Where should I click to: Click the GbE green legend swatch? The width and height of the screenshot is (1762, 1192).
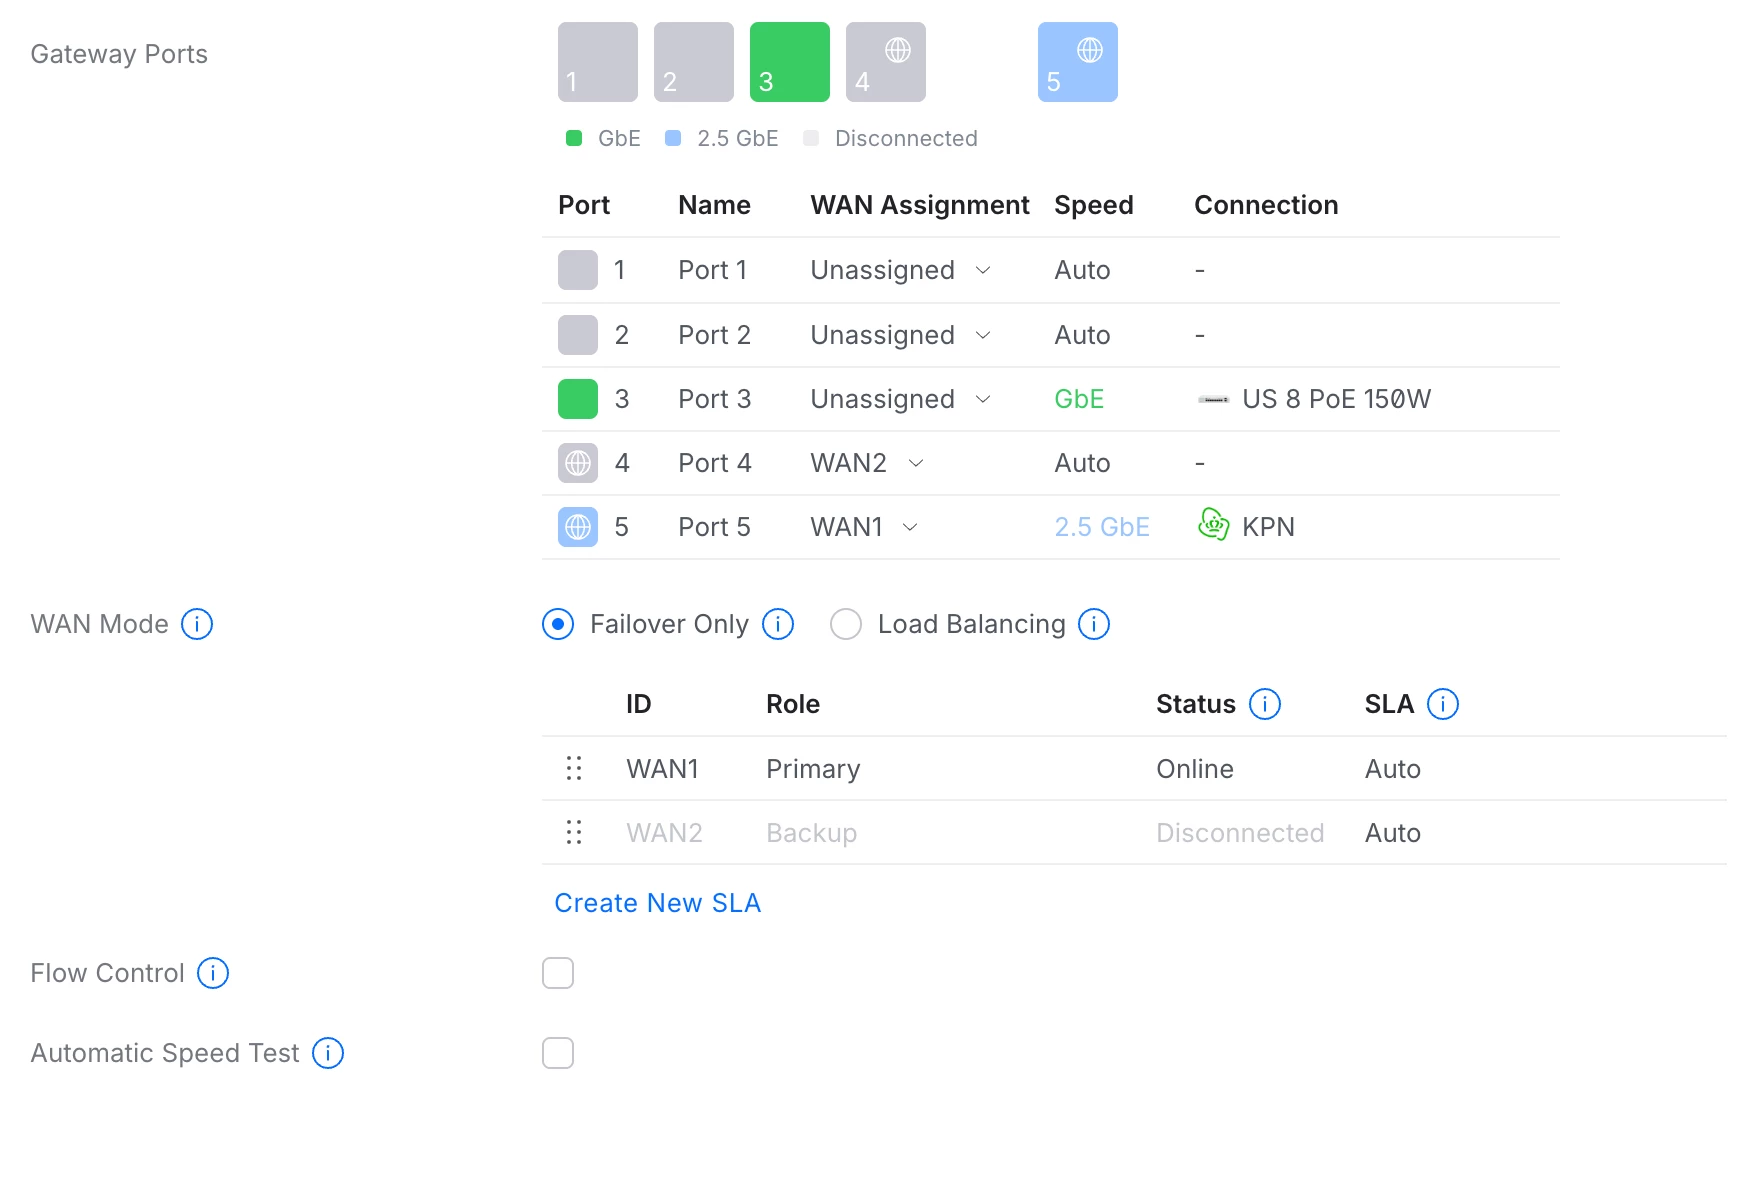tap(574, 138)
